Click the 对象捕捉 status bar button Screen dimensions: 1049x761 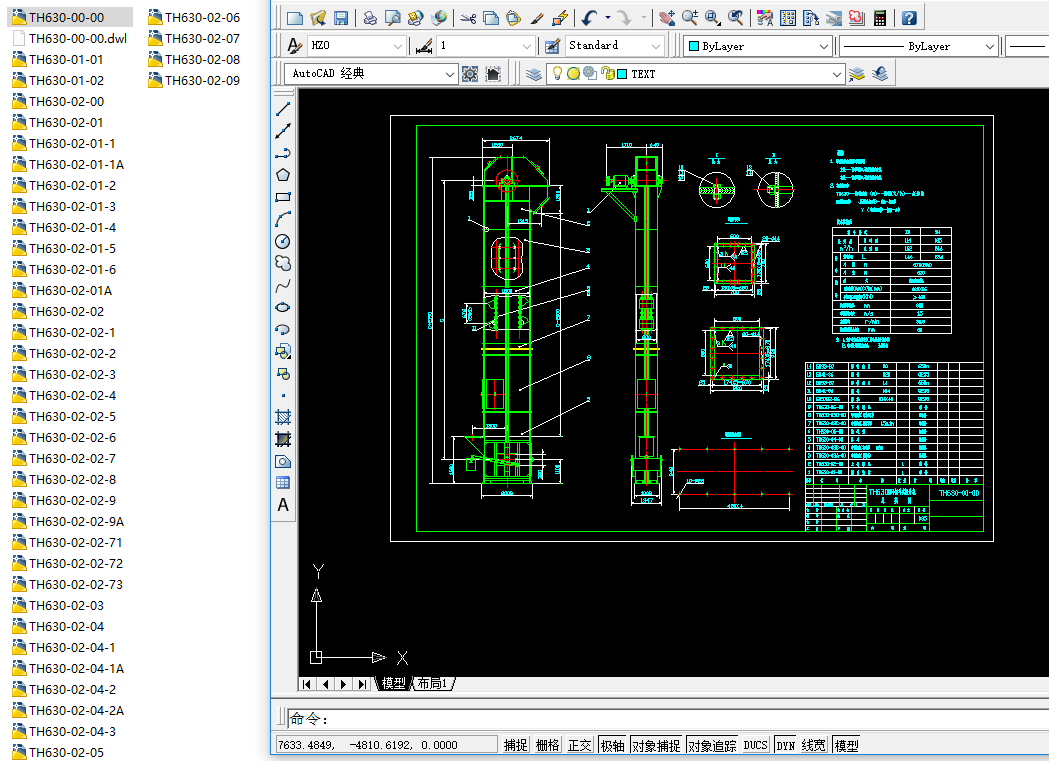(656, 745)
